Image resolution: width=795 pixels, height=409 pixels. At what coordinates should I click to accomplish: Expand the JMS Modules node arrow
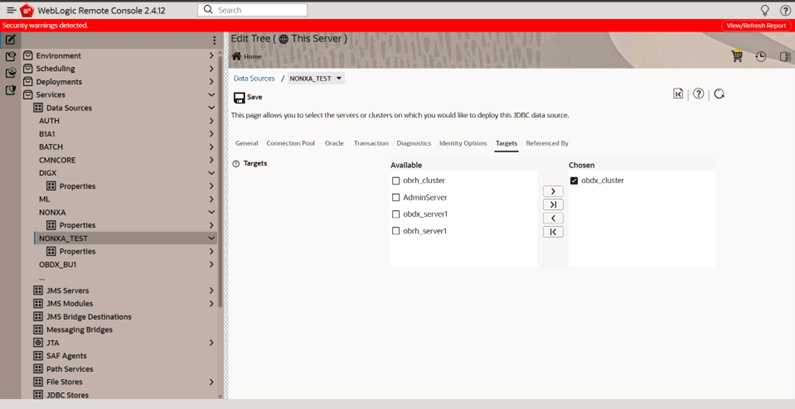coord(211,304)
